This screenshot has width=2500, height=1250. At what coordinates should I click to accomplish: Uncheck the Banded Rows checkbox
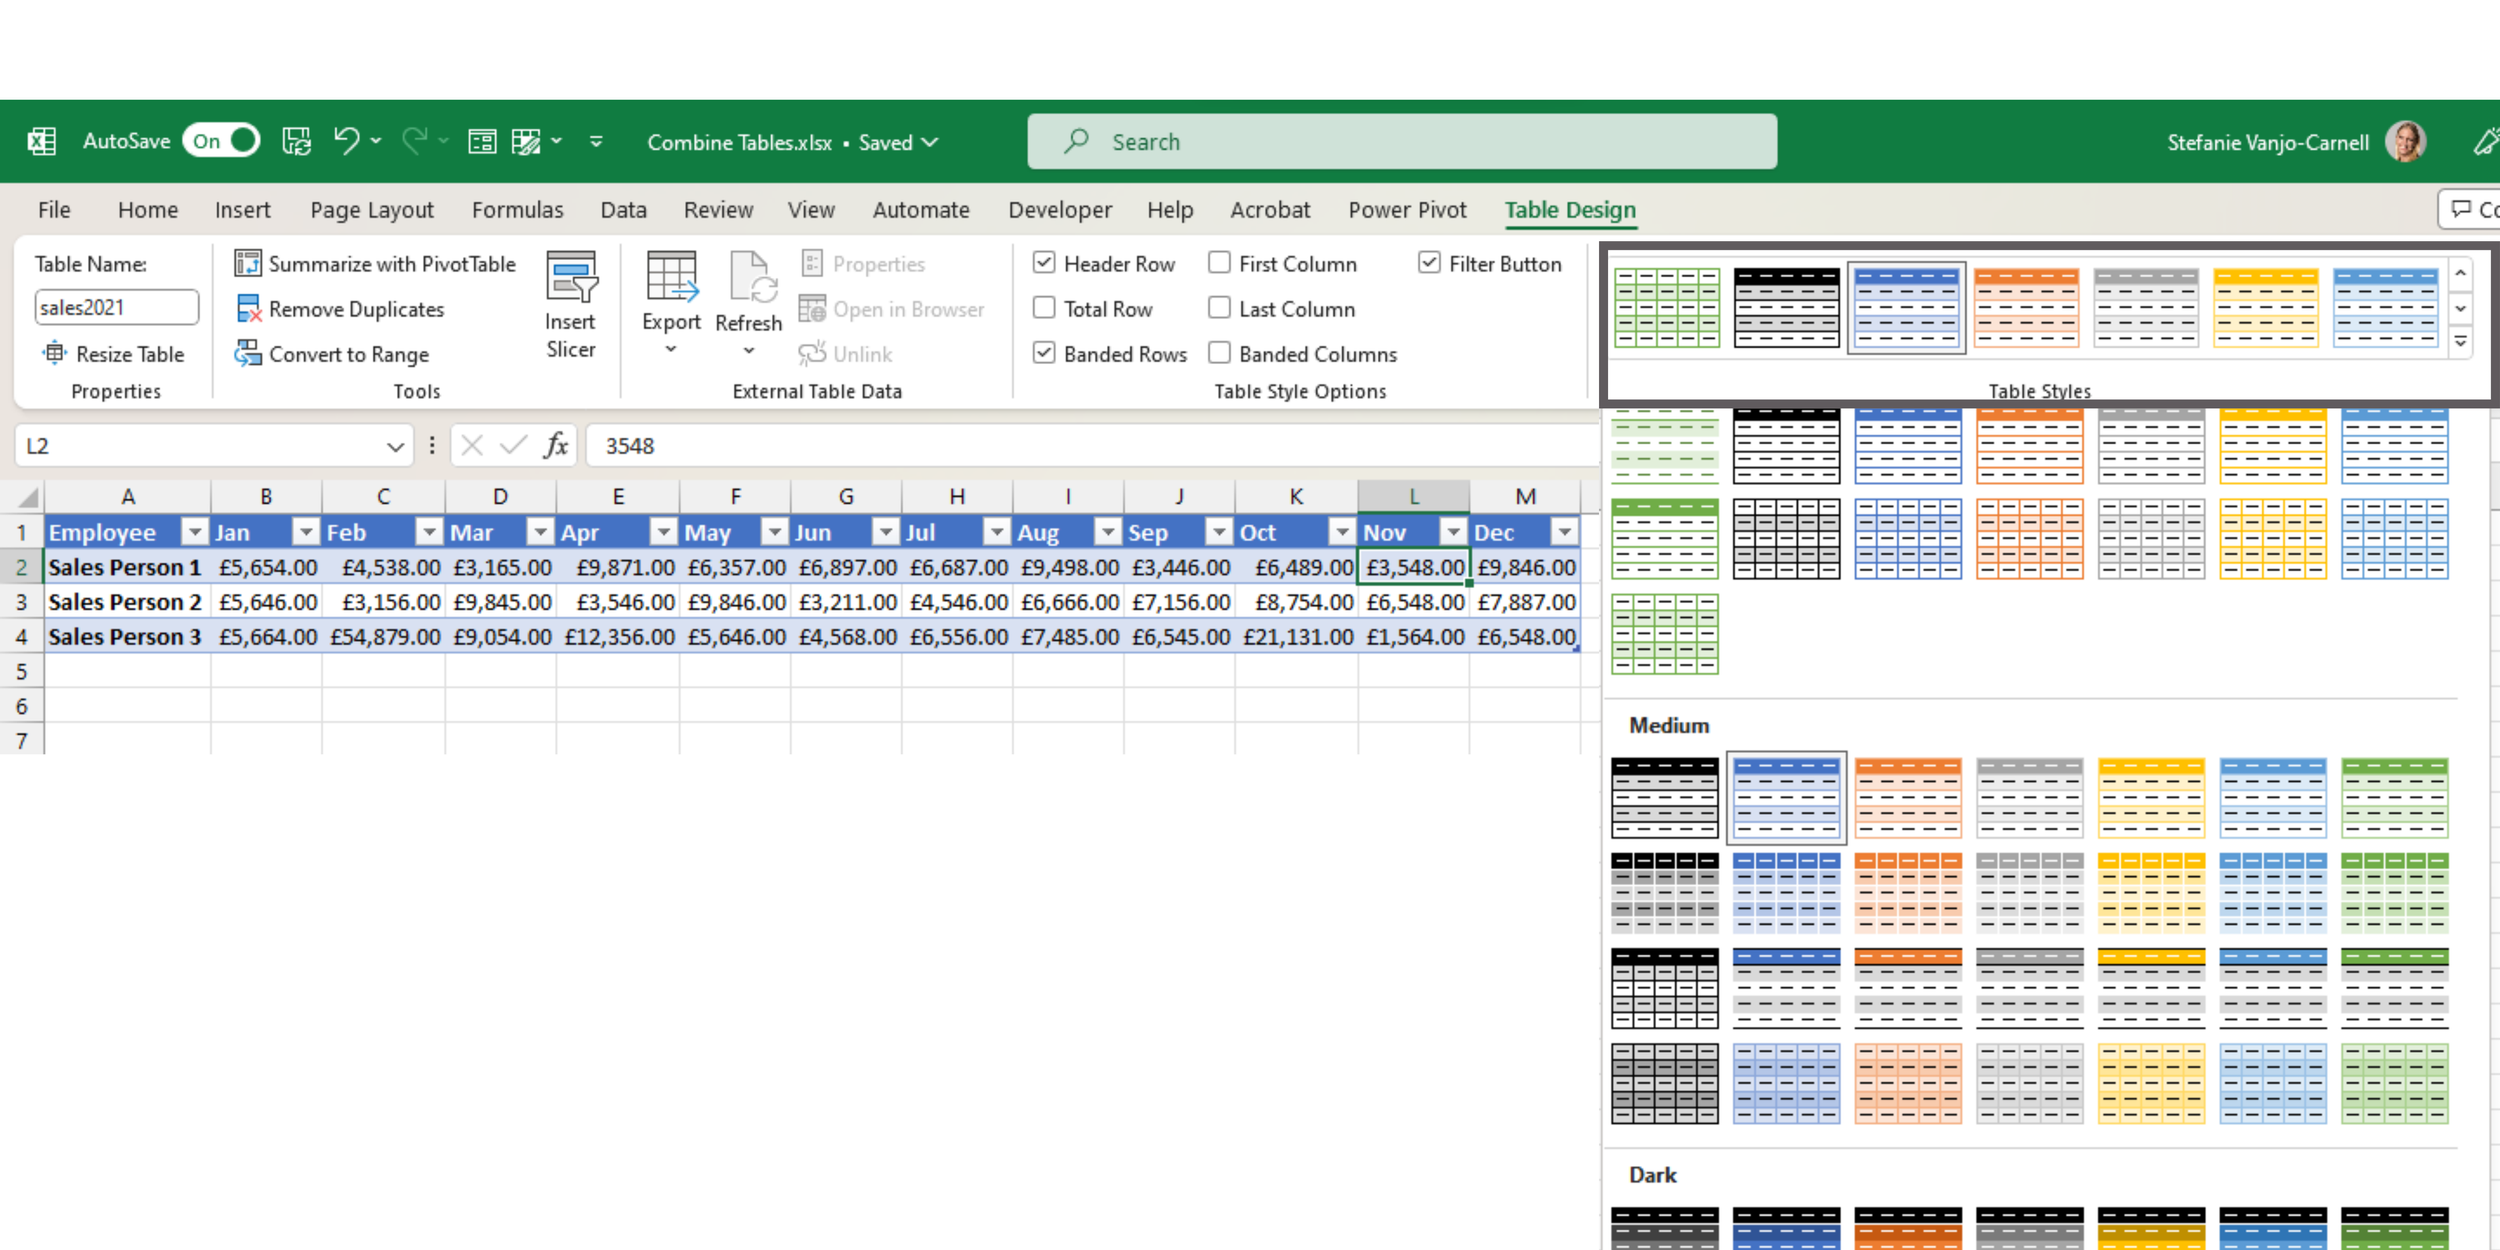click(x=1044, y=353)
